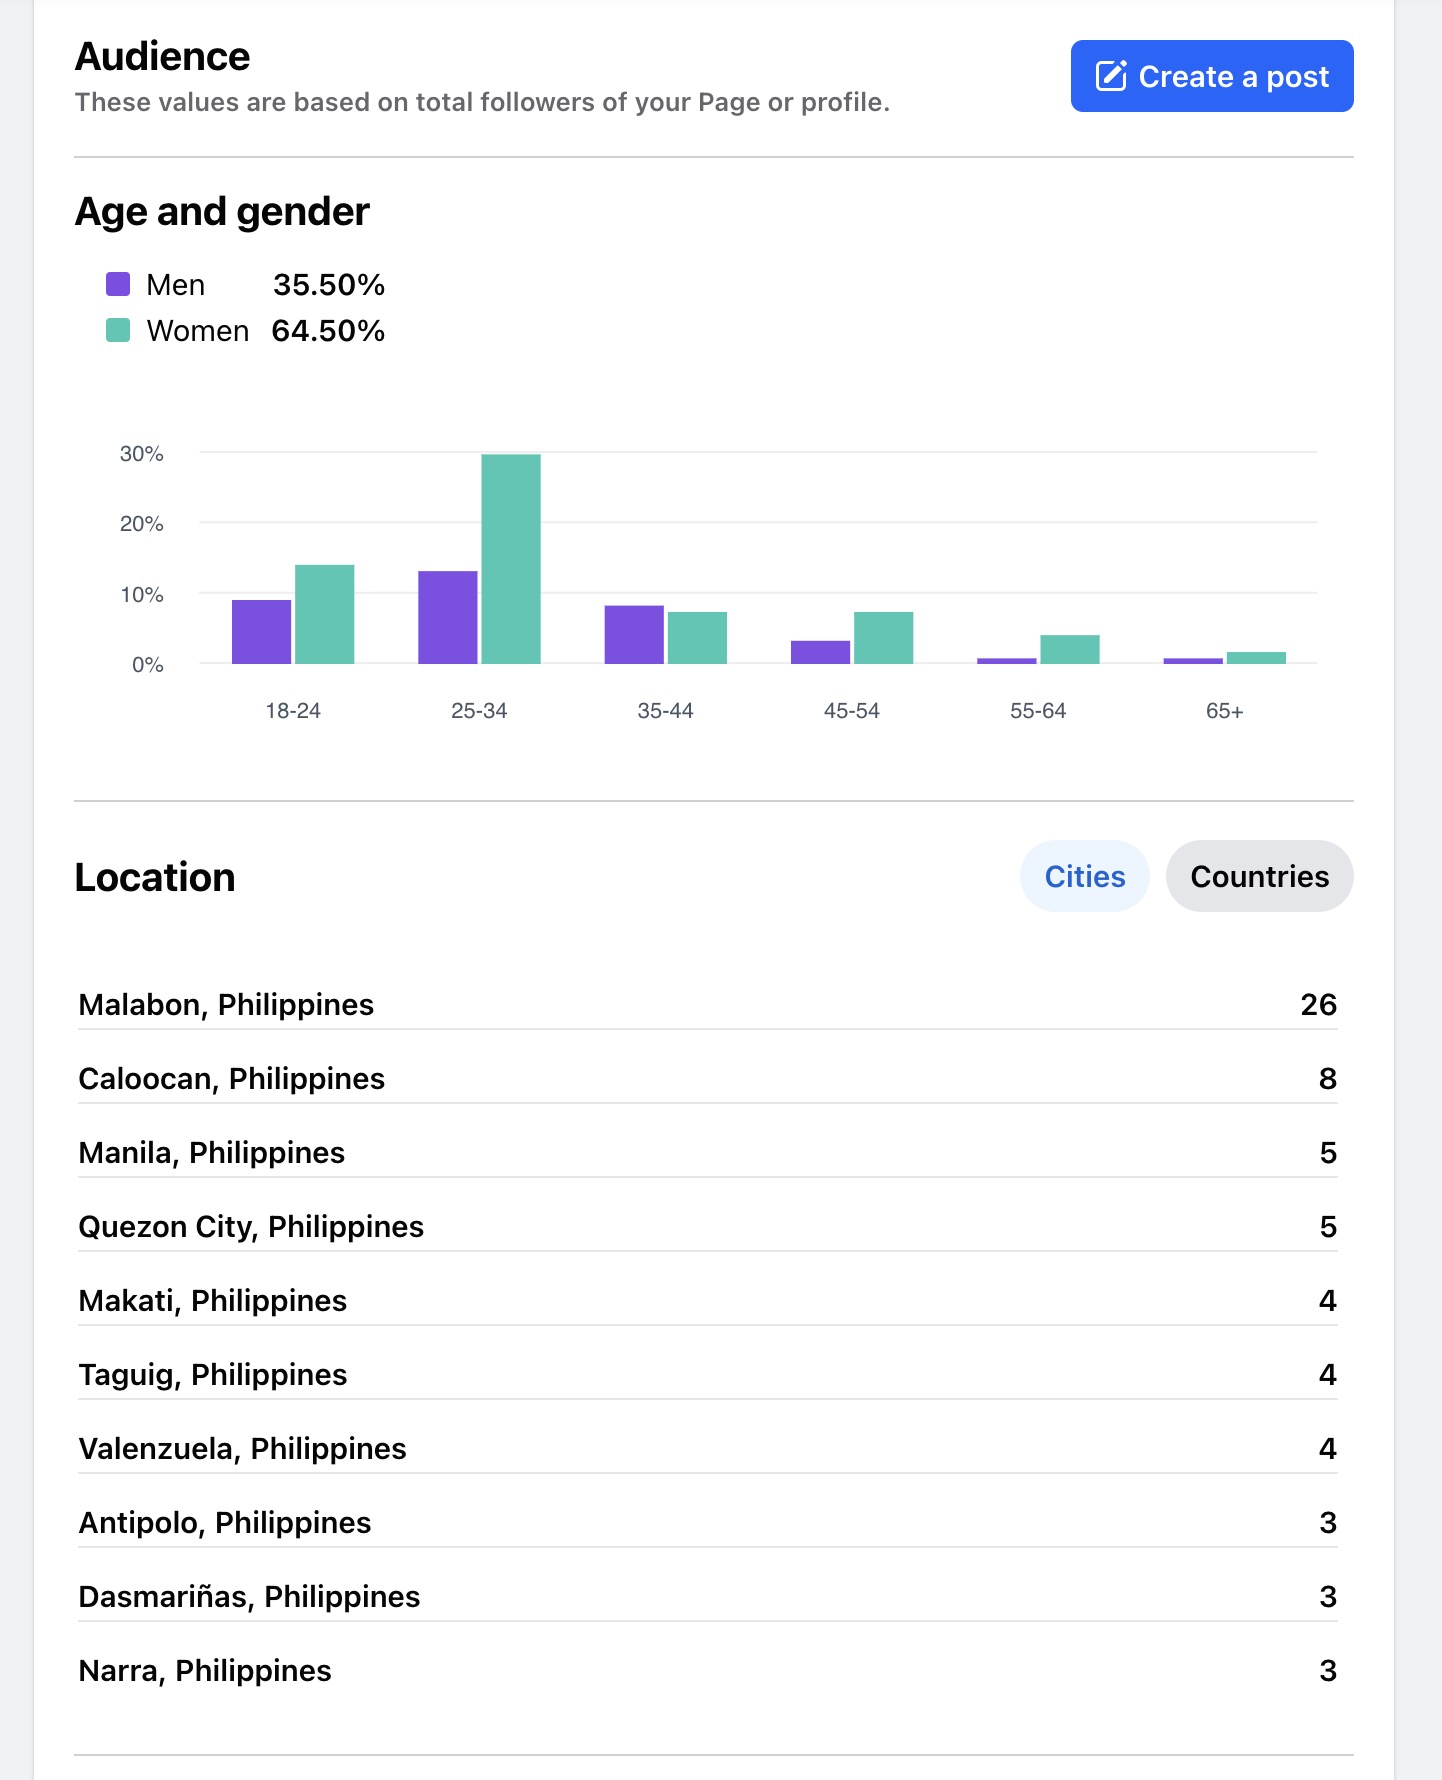Click the Women bar for ages 55-64

[x=1069, y=649]
